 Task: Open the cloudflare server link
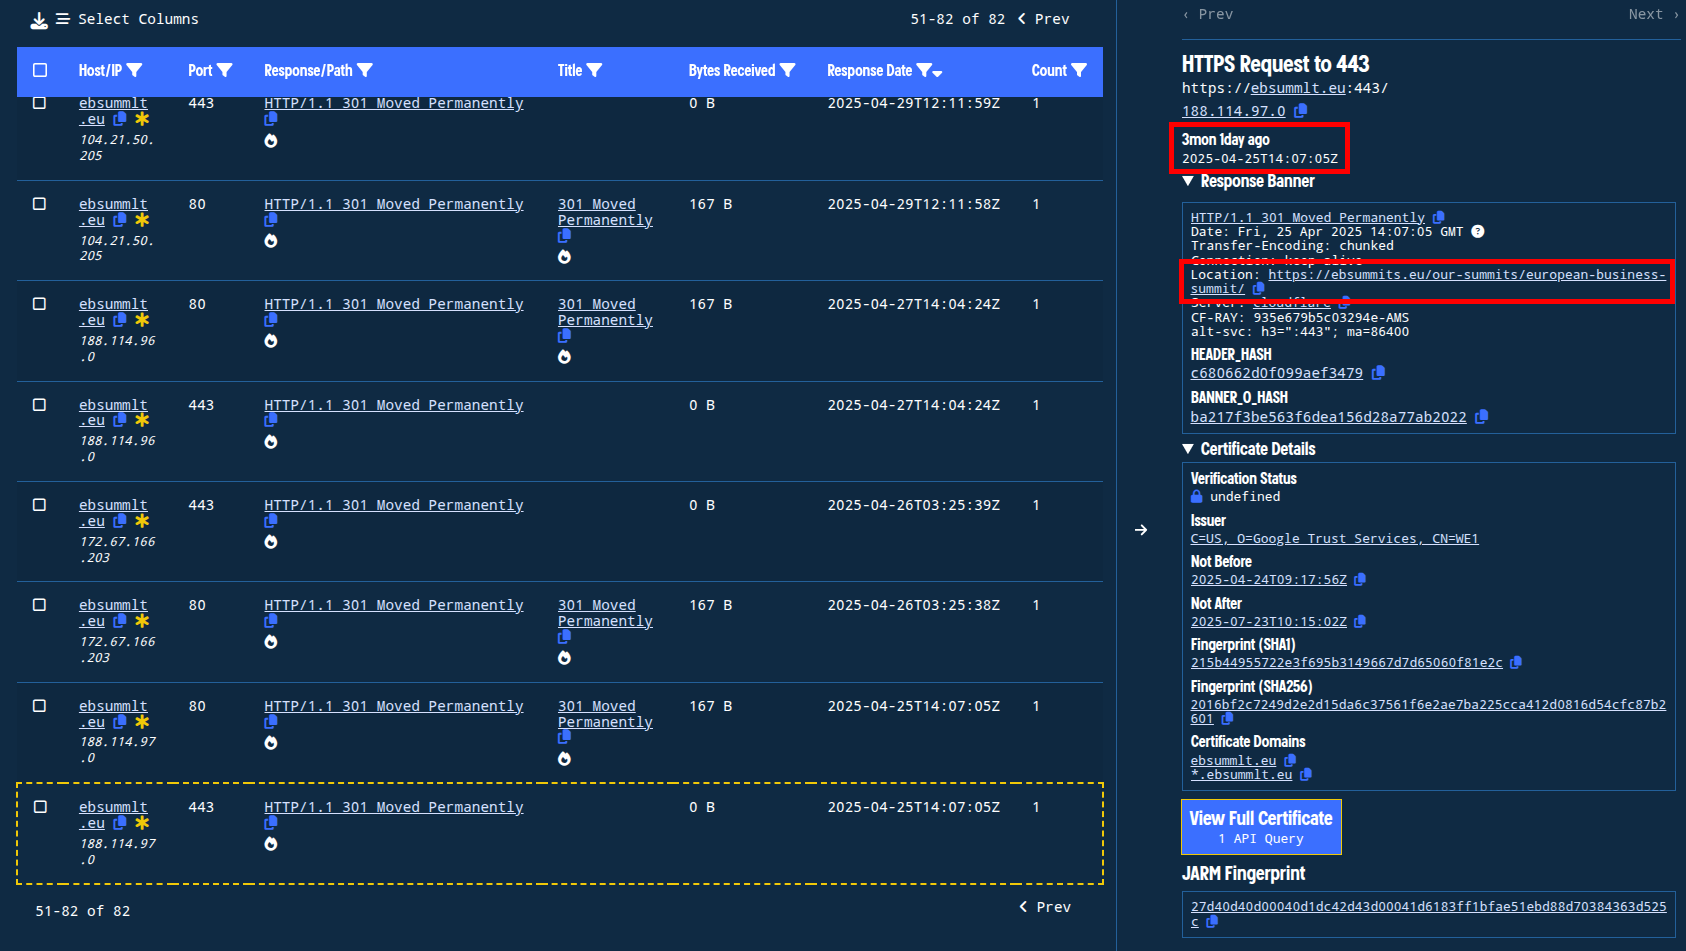1293,302
